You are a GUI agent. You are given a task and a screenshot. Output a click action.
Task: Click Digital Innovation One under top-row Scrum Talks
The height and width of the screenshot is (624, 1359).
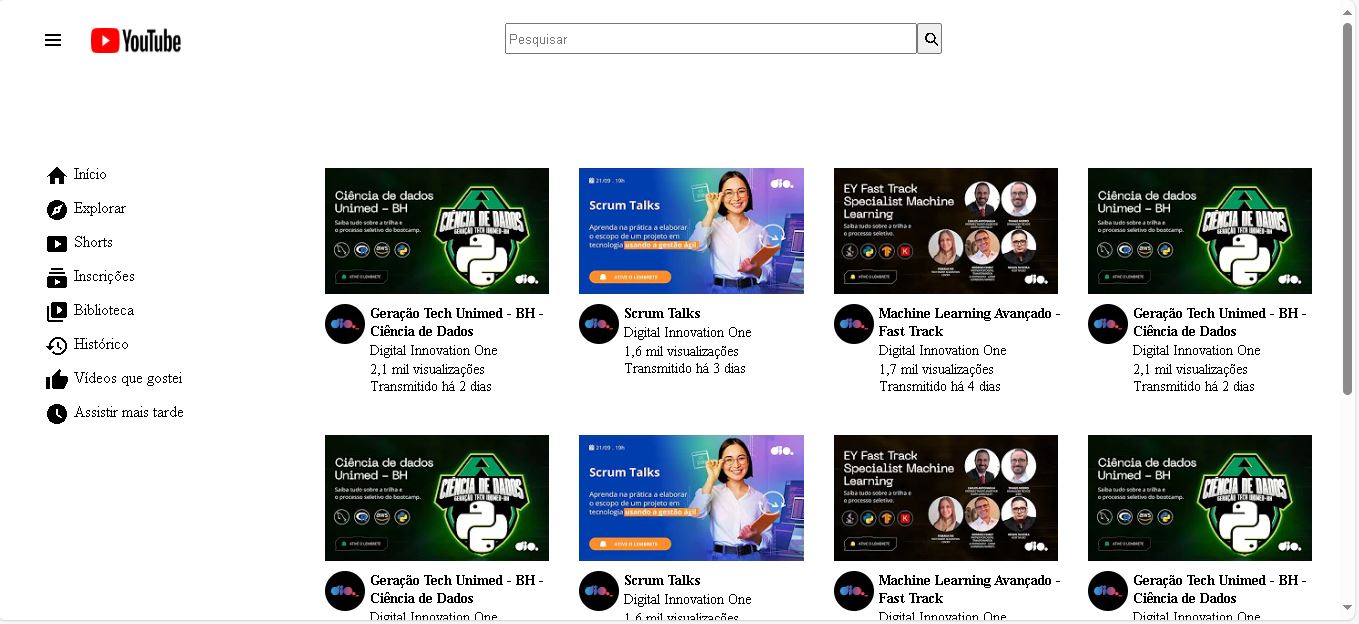point(688,333)
